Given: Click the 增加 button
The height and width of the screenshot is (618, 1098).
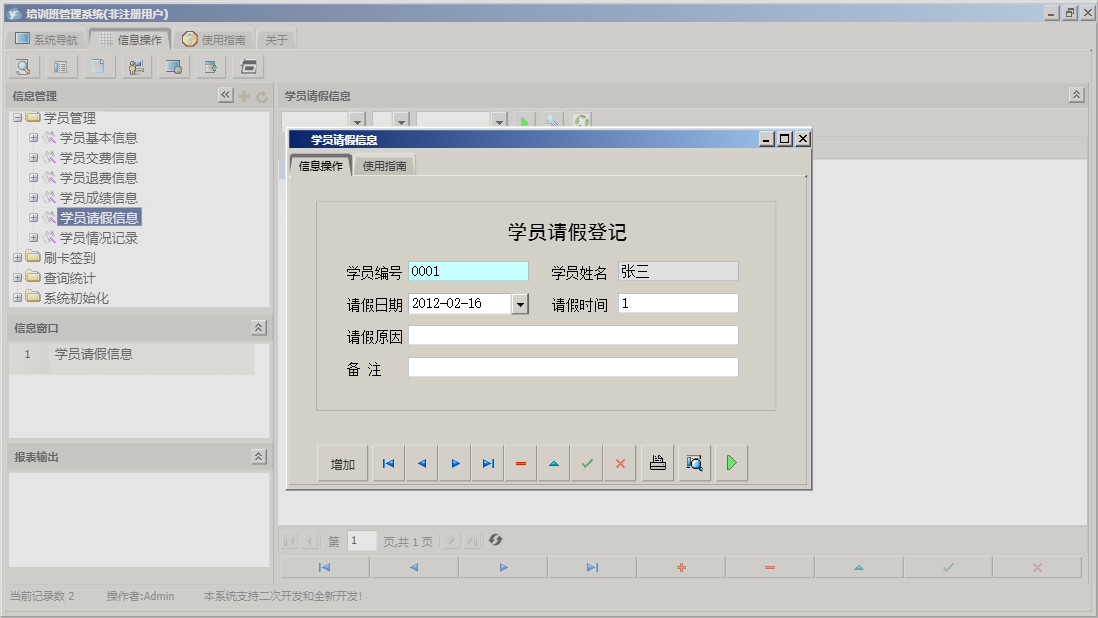Looking at the screenshot, I should [x=342, y=462].
